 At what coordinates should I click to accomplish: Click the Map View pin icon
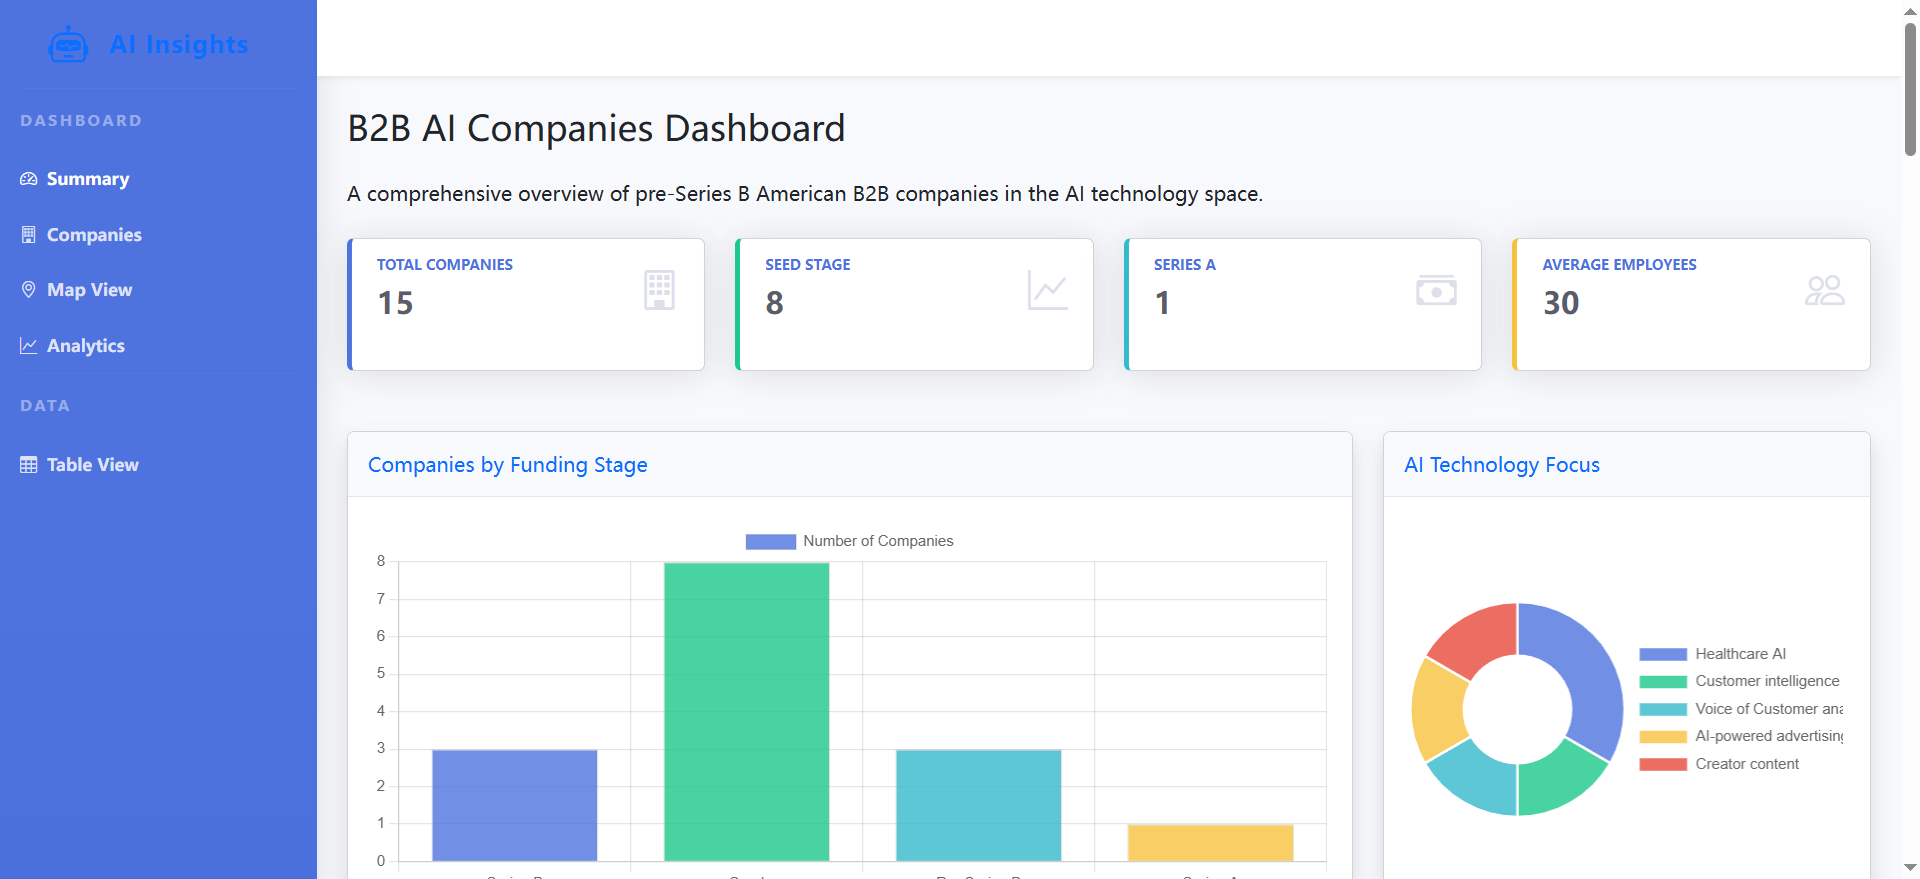(29, 290)
